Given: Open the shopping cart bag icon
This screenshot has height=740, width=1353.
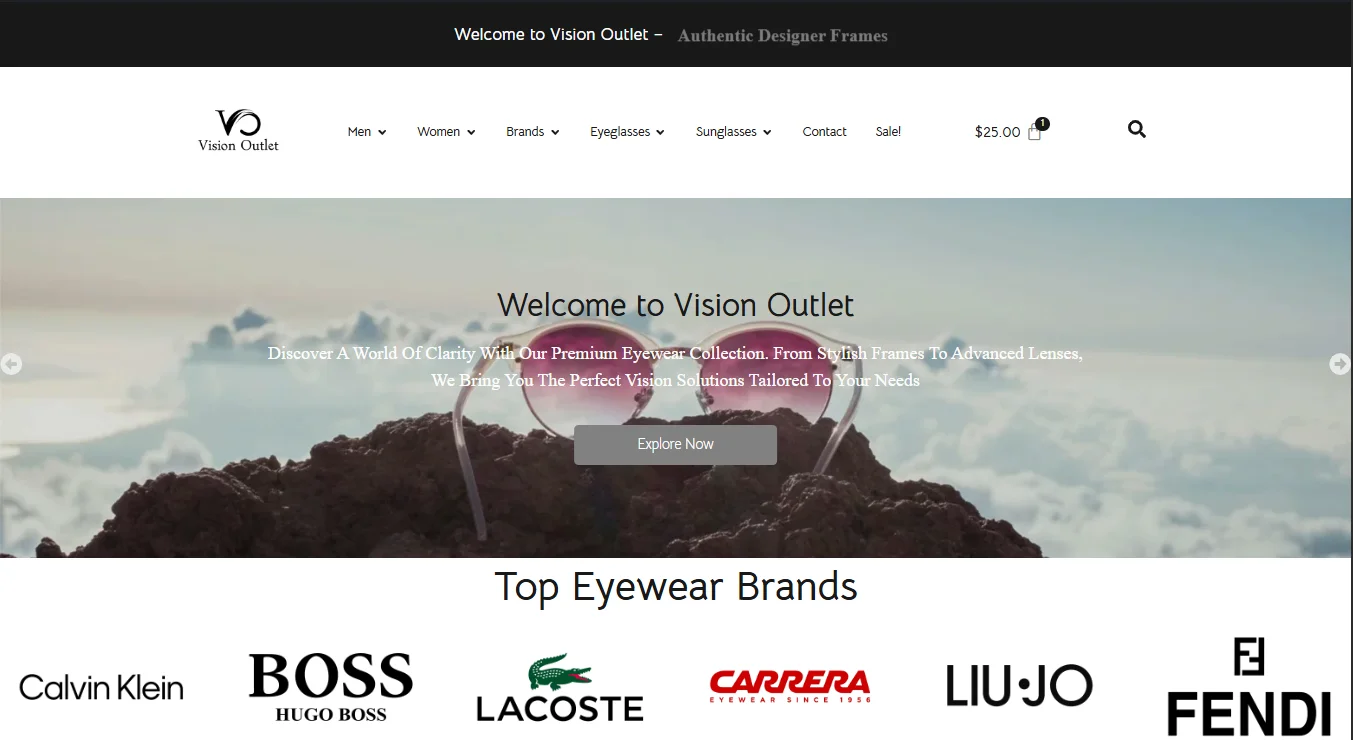Looking at the screenshot, I should [x=1035, y=131].
